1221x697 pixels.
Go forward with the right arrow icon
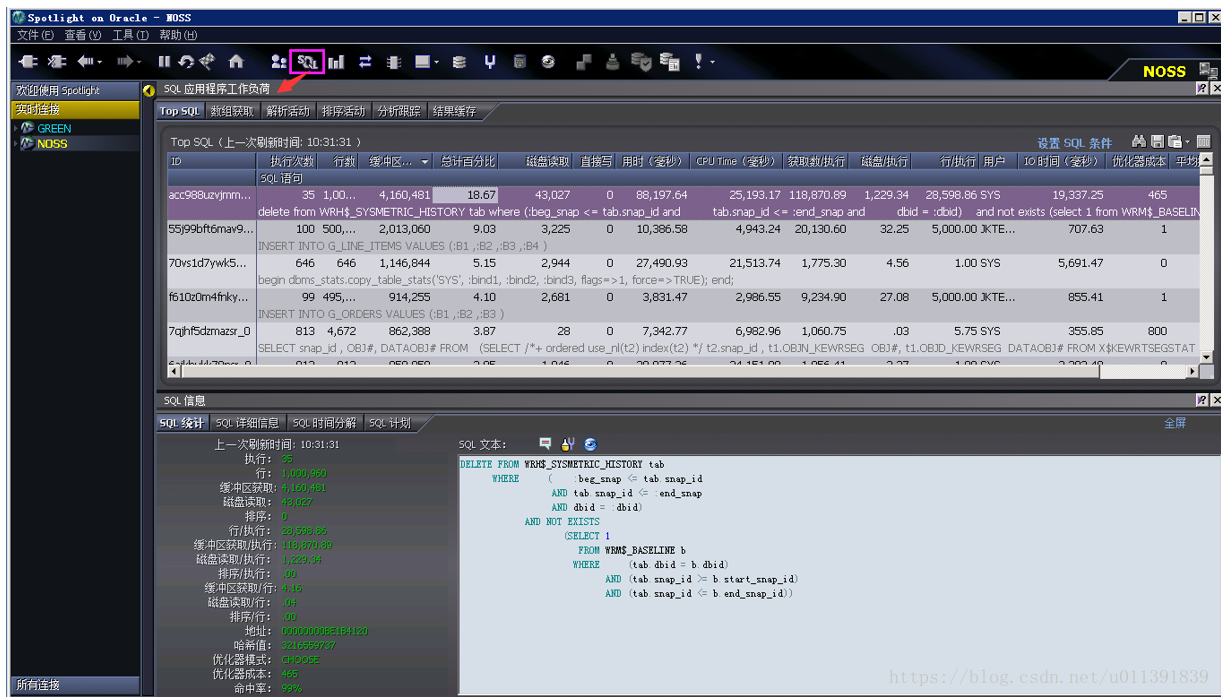click(125, 62)
